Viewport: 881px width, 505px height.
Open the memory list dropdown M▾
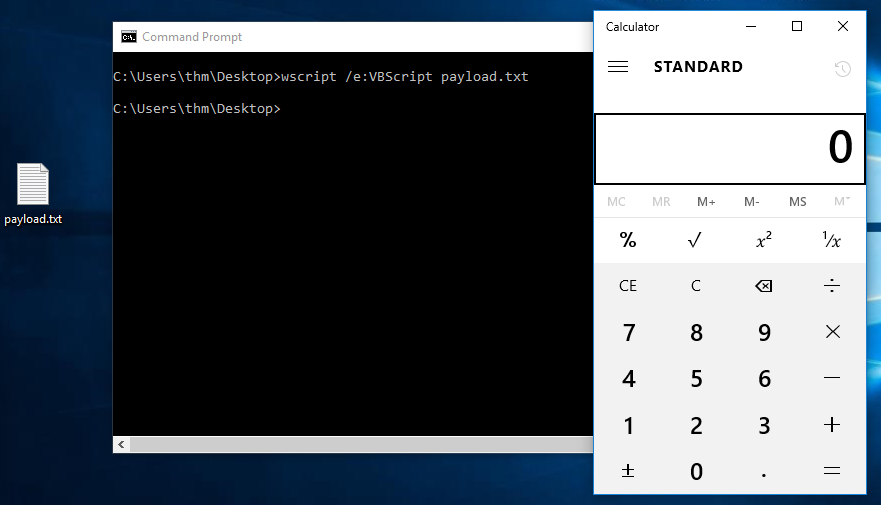(x=842, y=202)
